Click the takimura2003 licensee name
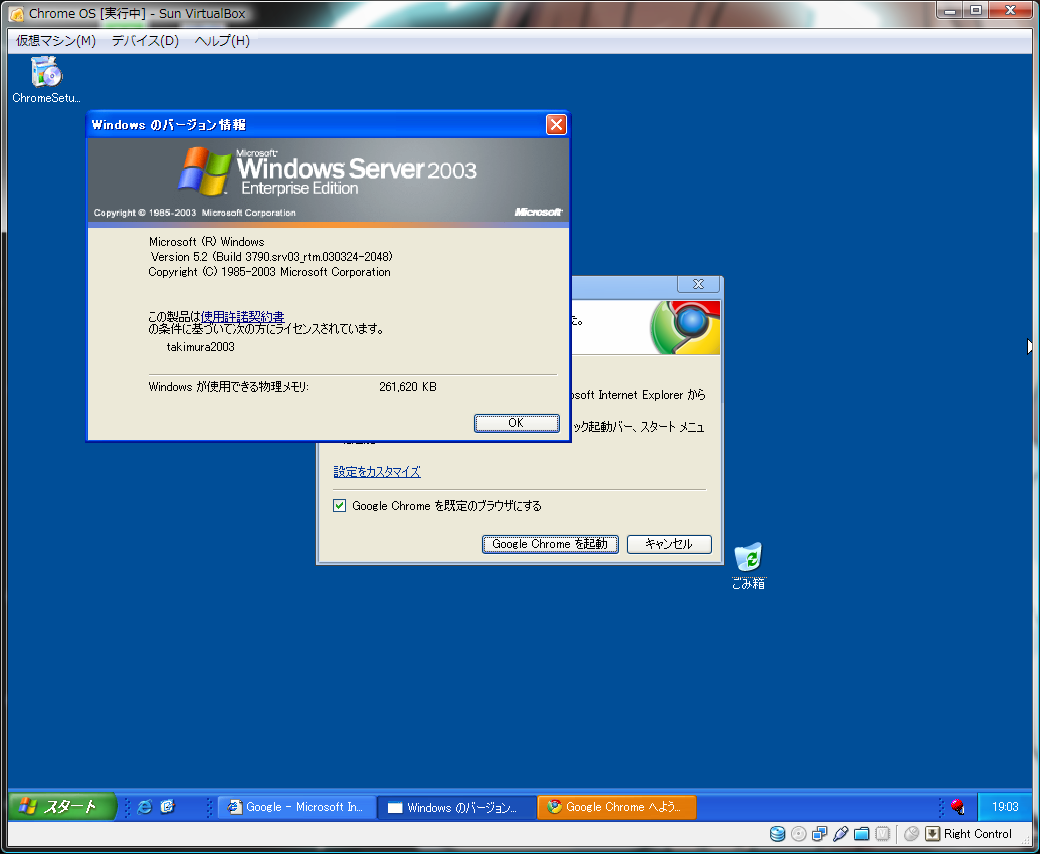Image resolution: width=1040 pixels, height=854 pixels. (200, 347)
